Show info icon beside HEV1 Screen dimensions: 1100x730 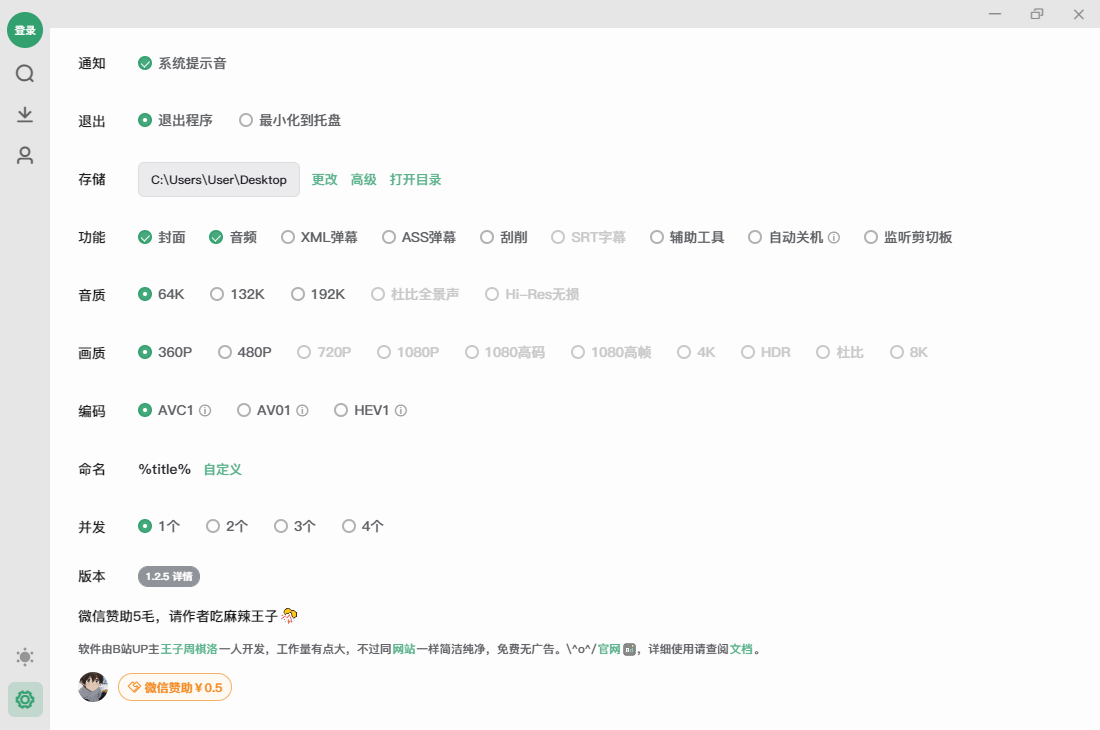click(x=401, y=411)
